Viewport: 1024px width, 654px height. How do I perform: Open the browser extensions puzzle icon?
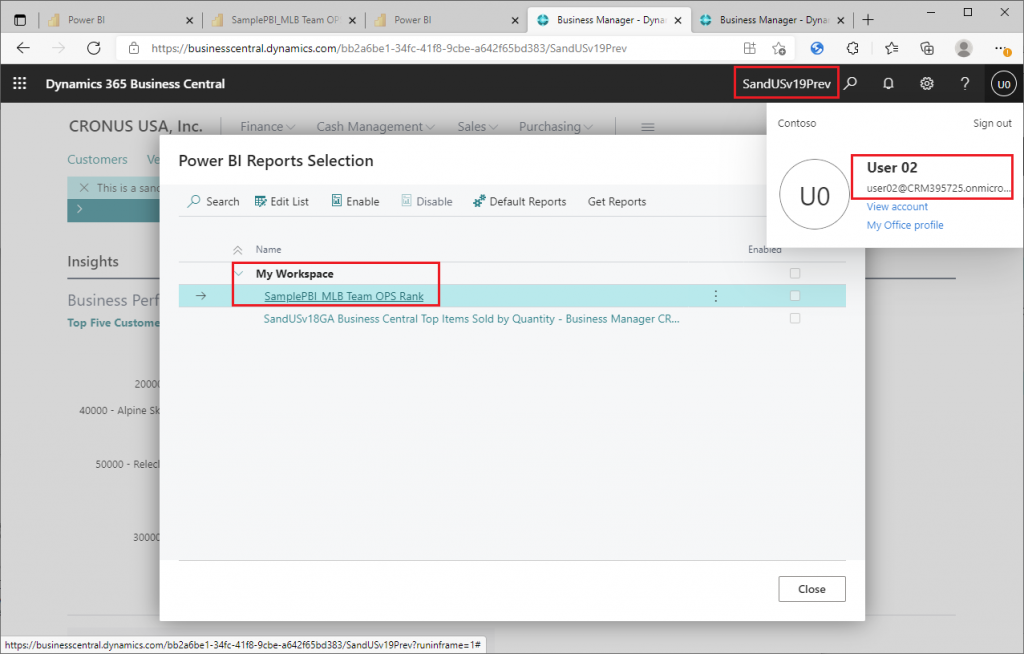click(x=852, y=48)
